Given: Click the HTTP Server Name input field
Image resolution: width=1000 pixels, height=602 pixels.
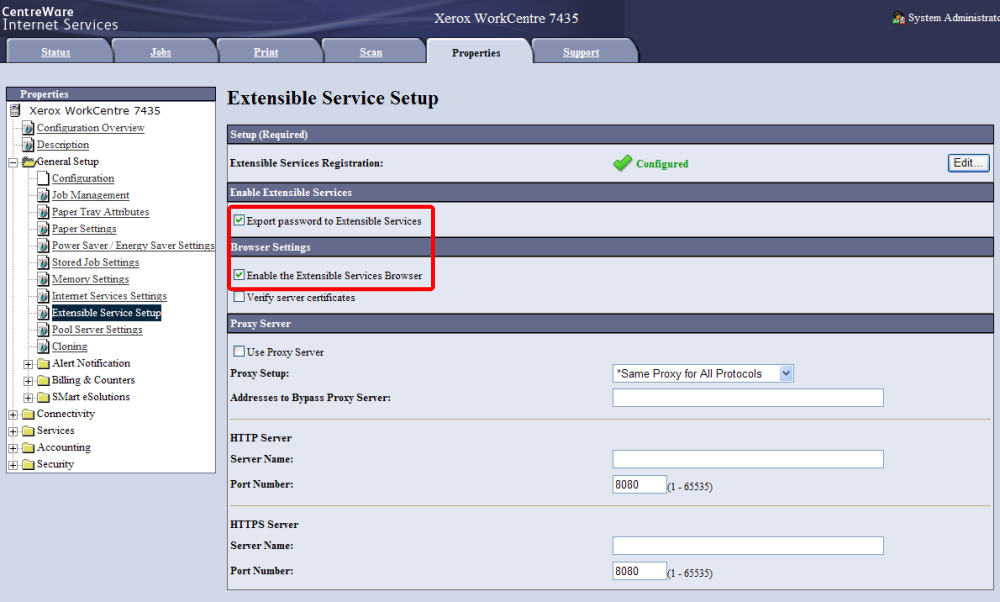Looking at the screenshot, I should coord(747,459).
